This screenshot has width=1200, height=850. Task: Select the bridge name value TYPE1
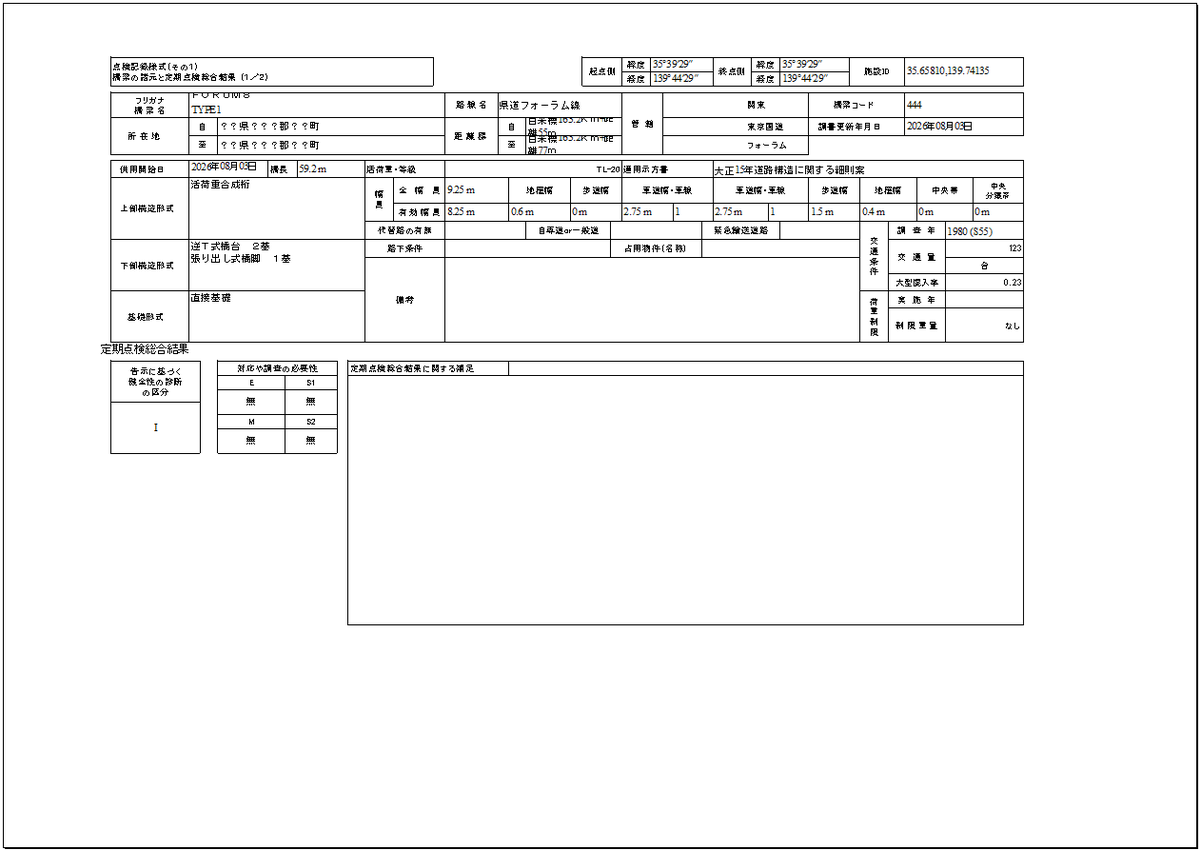[x=206, y=110]
